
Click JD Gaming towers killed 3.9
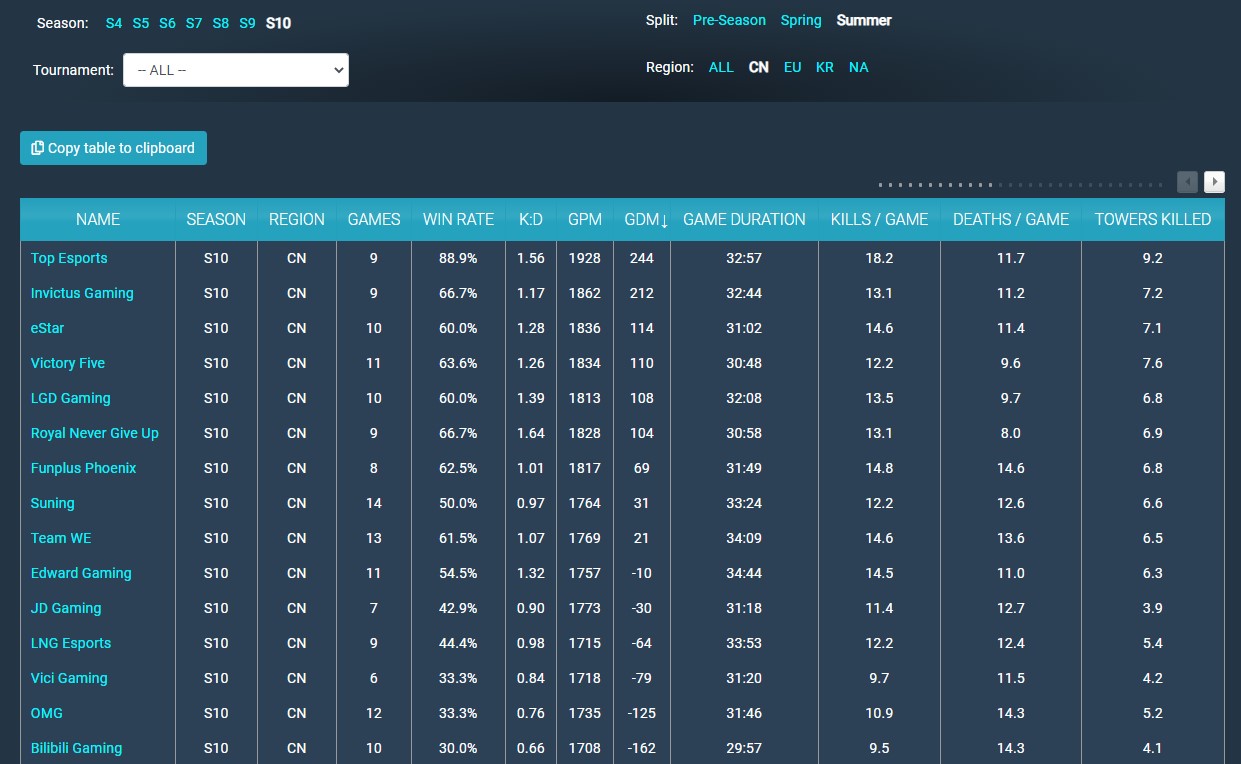tap(1153, 608)
